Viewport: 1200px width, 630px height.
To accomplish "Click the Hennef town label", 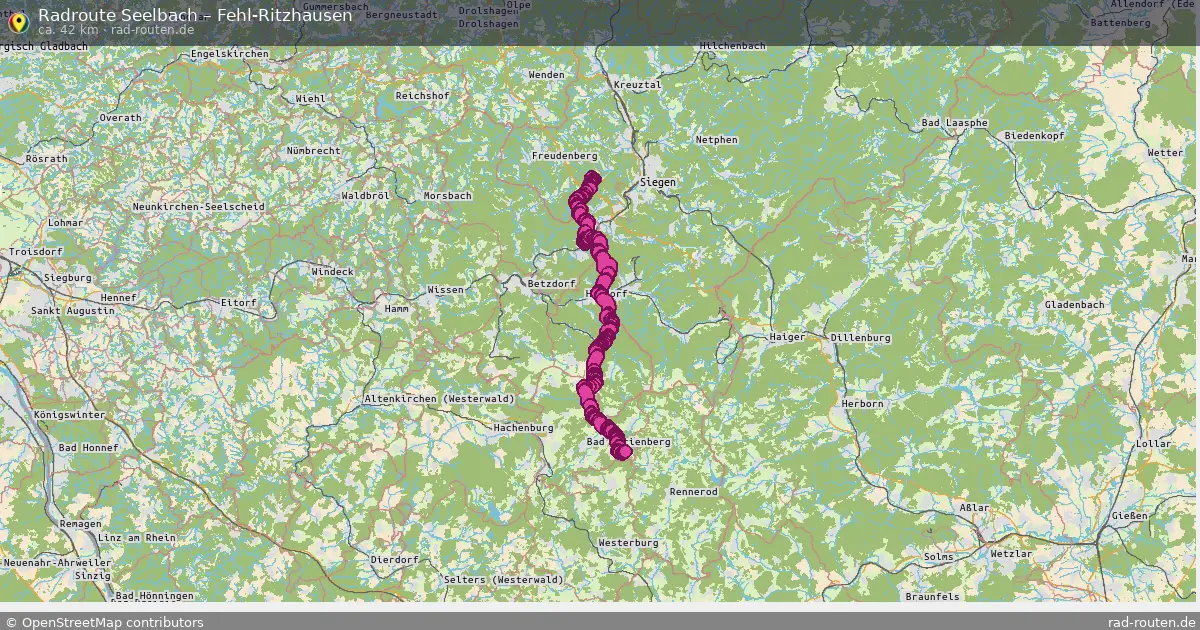I will (x=118, y=298).
